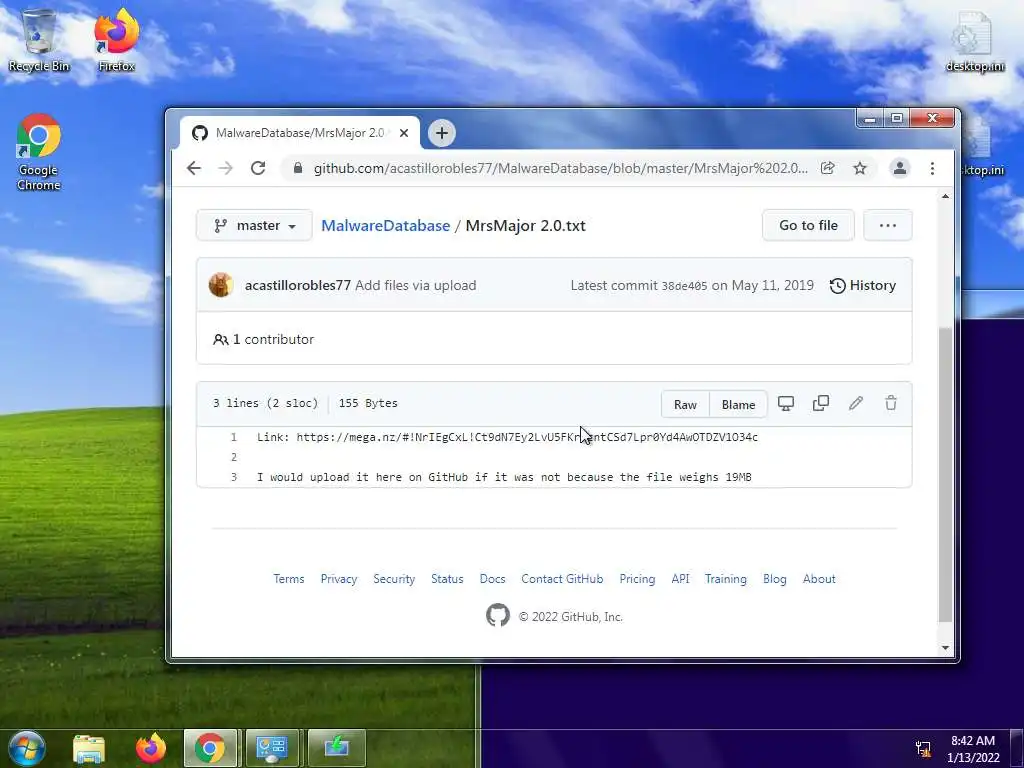Open the MalwareDatabase repository link
The height and width of the screenshot is (768, 1024).
pyautogui.click(x=385, y=225)
